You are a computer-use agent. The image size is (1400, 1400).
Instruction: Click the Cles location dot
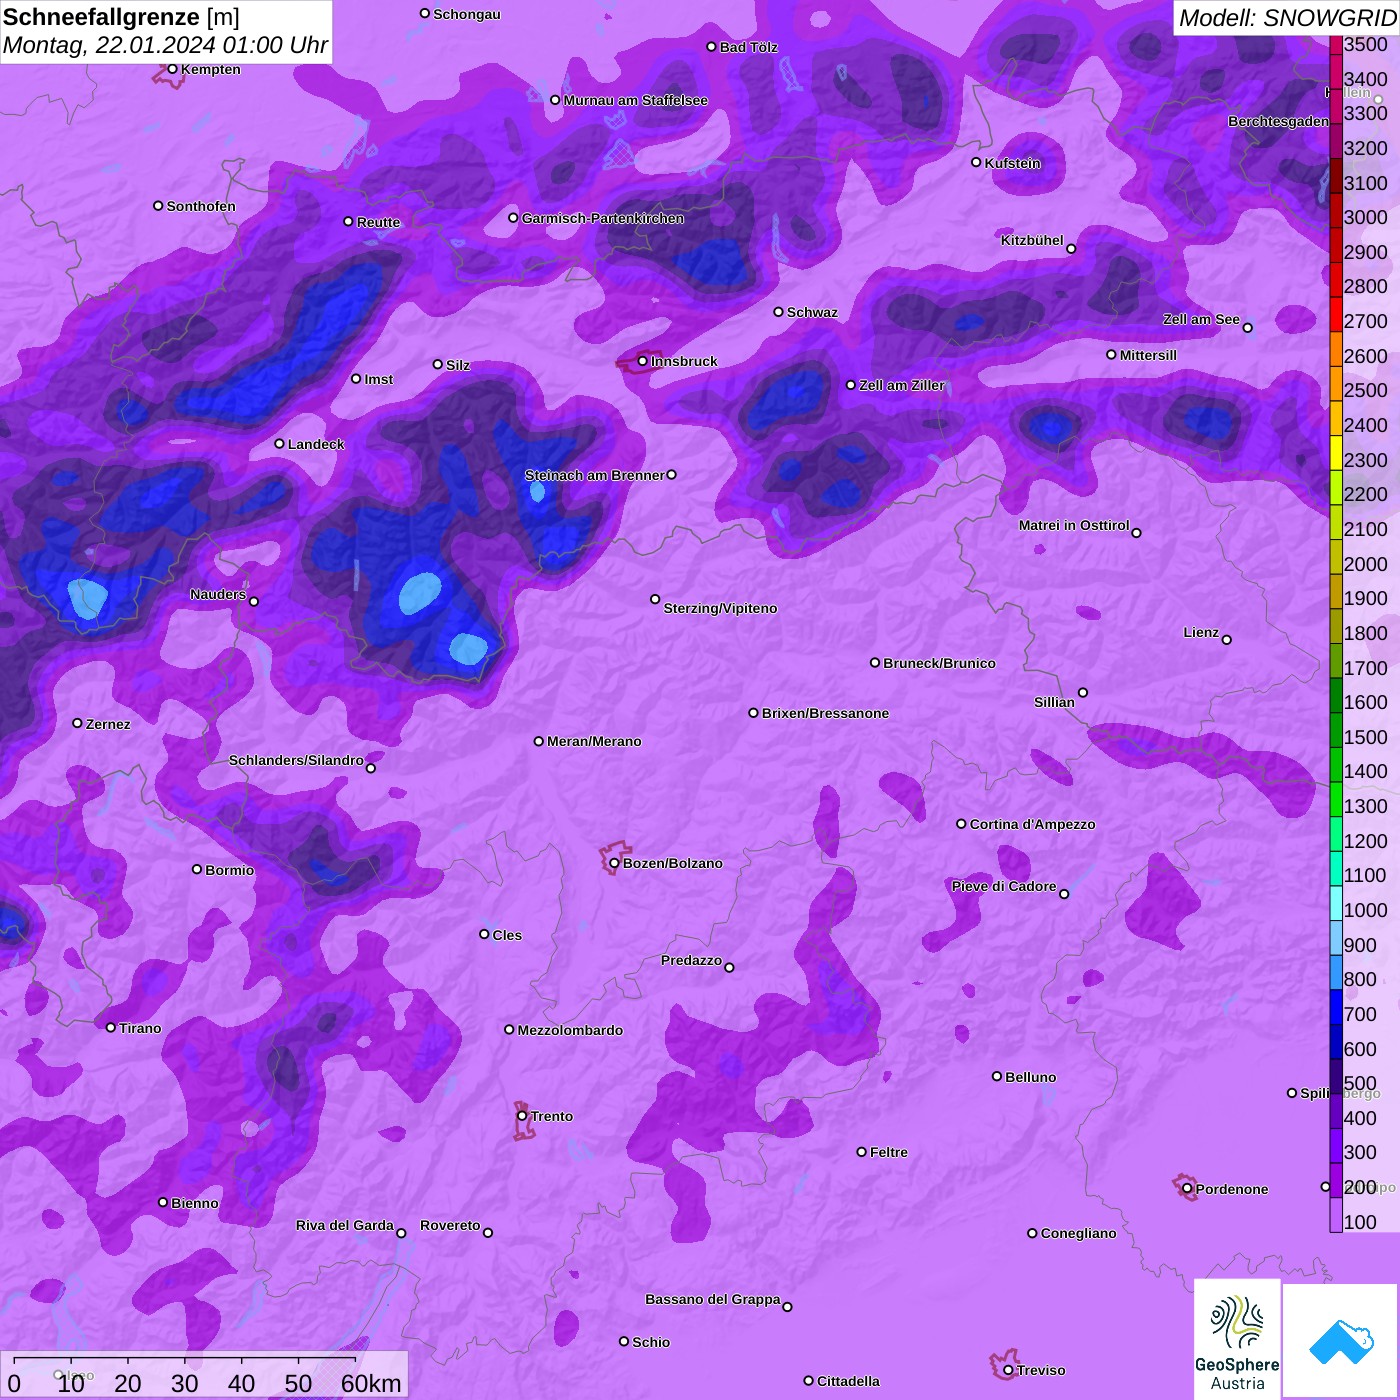coord(484,934)
